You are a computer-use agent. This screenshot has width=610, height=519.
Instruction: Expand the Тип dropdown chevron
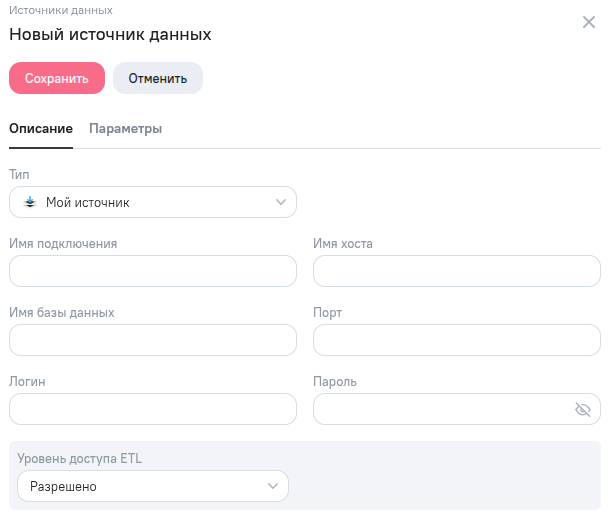coord(280,202)
